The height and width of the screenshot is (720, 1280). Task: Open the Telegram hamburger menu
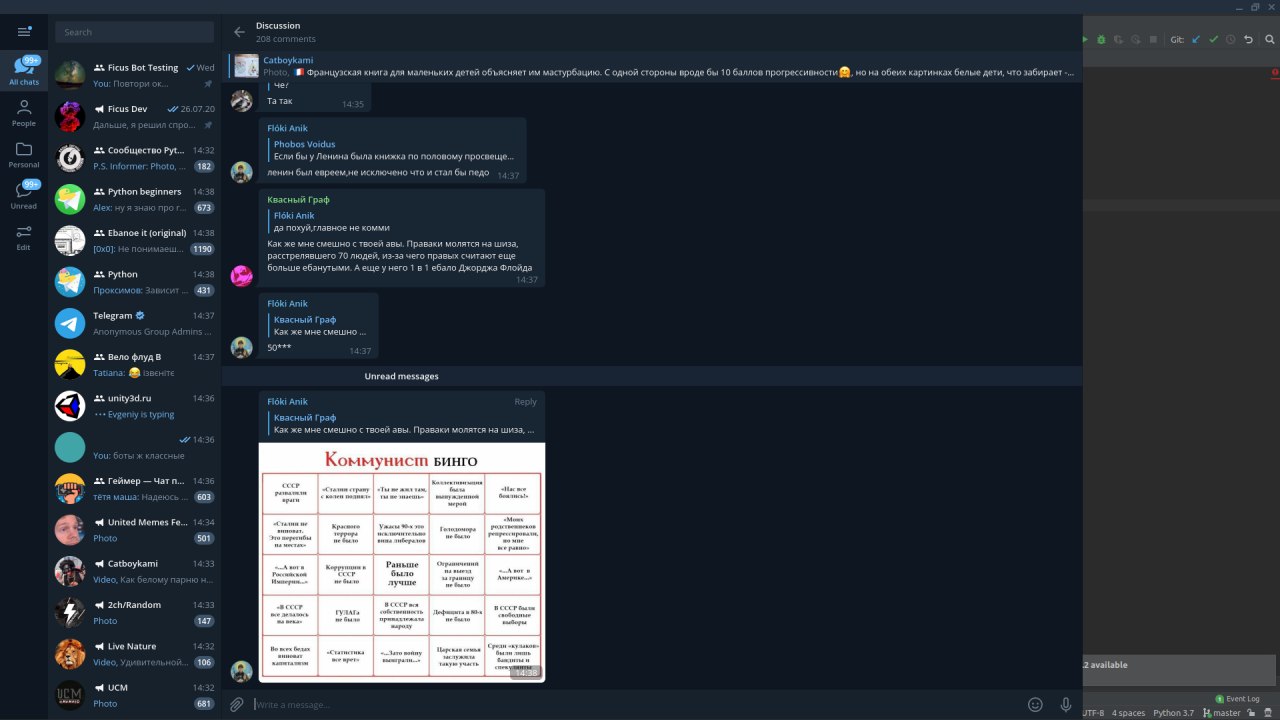pos(24,32)
